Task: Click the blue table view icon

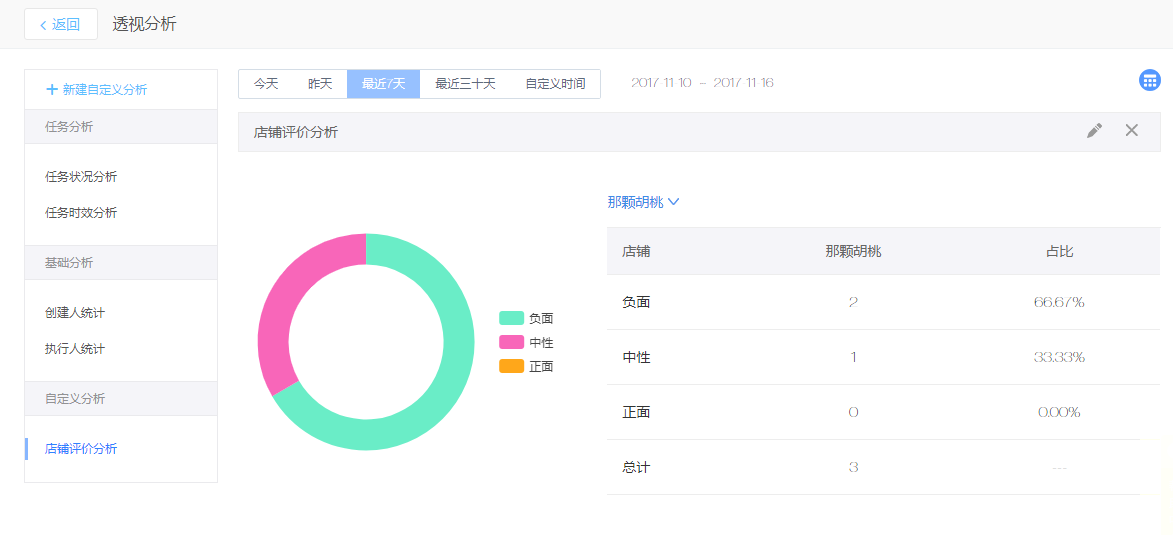Action: click(1149, 81)
